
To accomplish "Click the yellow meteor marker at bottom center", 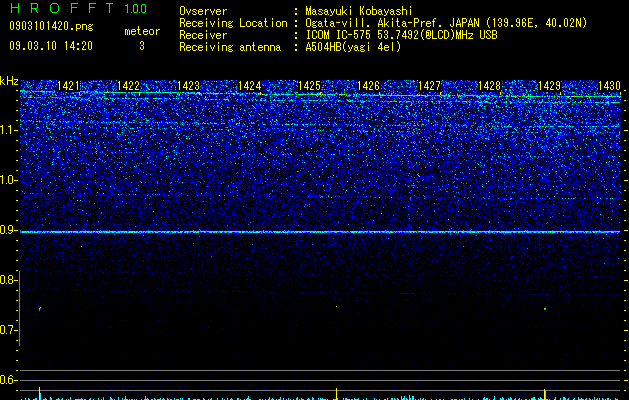I will click(x=337, y=393).
